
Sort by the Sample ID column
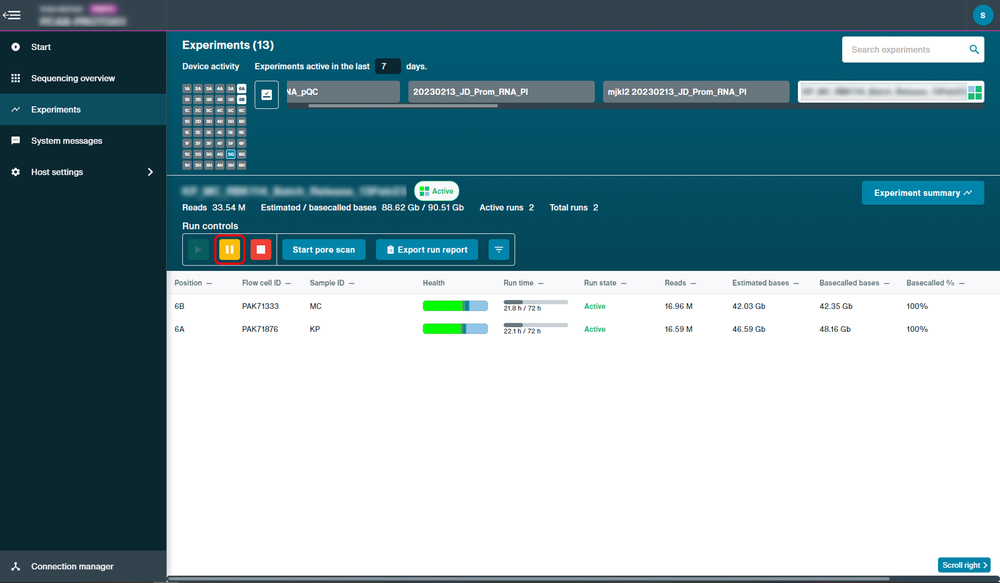tap(332, 283)
